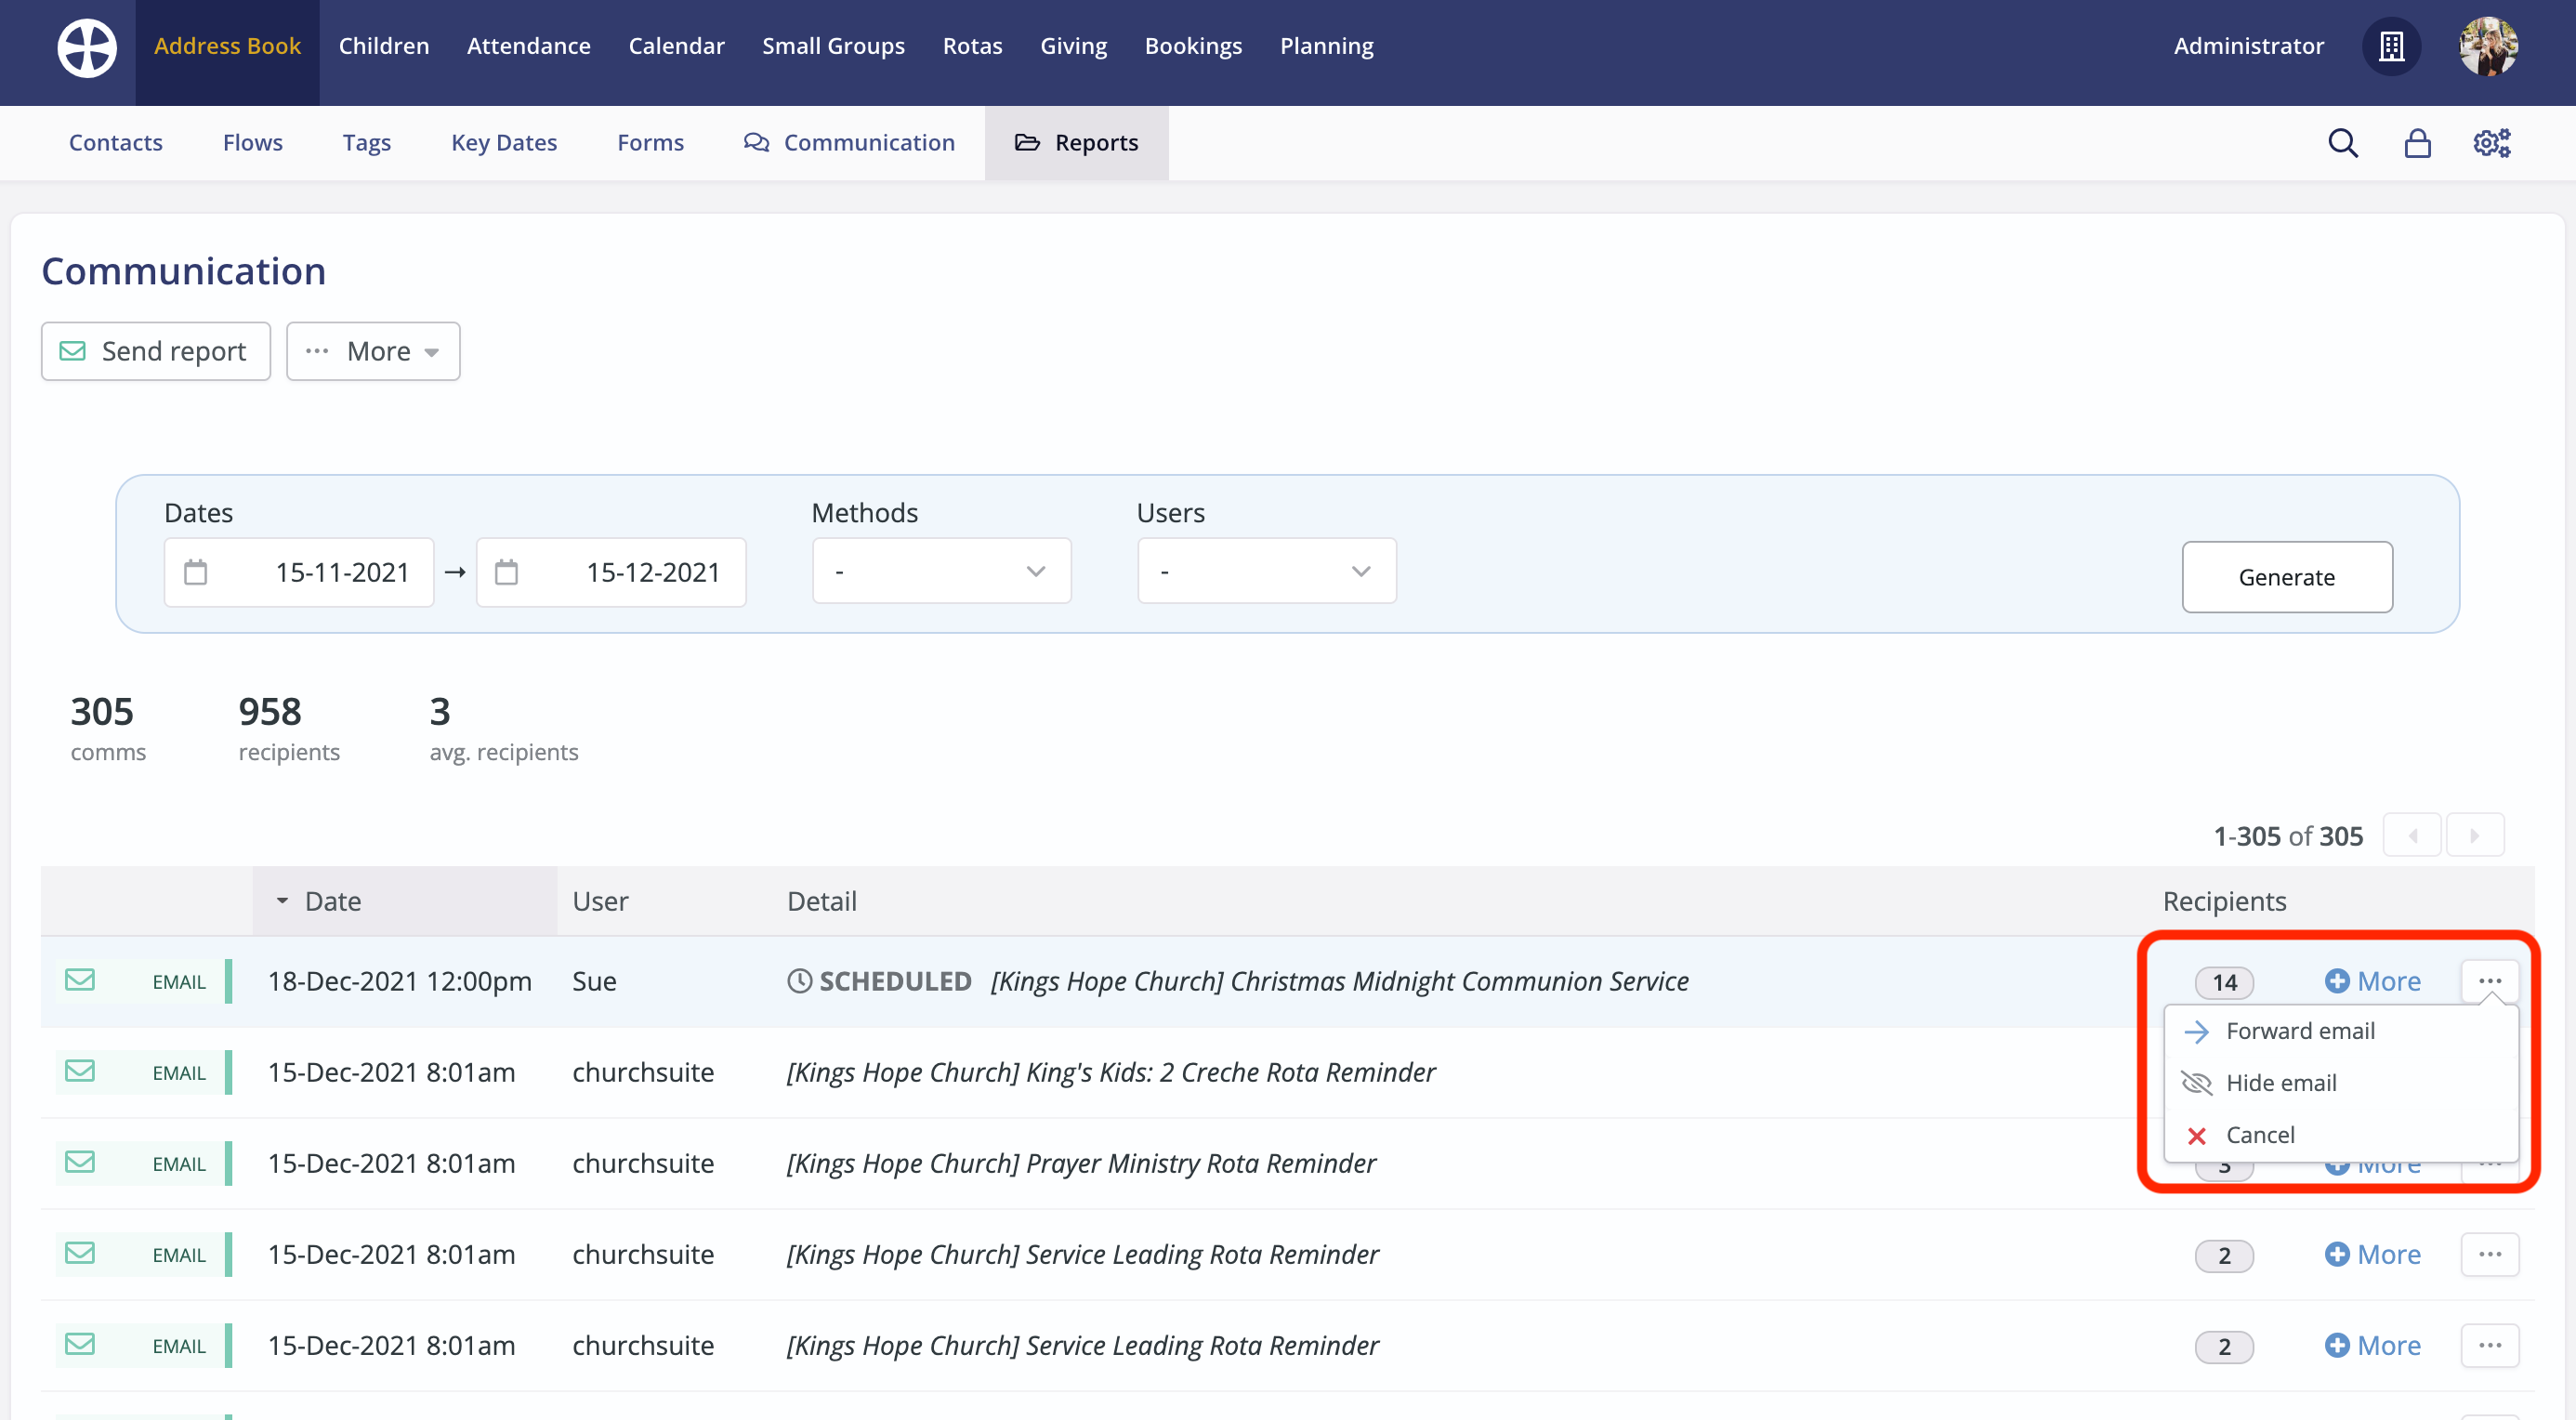
Task: Open the Rotas menu item
Action: (x=972, y=46)
